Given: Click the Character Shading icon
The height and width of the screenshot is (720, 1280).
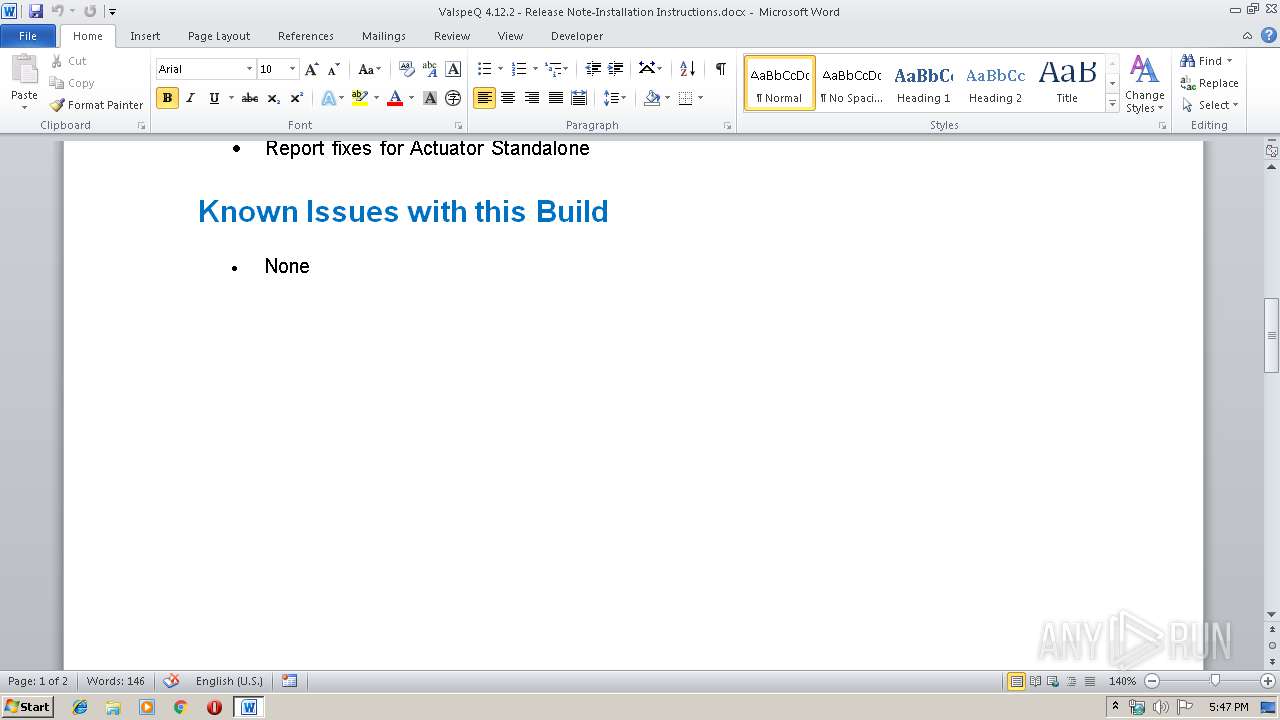Looking at the screenshot, I should [x=430, y=98].
